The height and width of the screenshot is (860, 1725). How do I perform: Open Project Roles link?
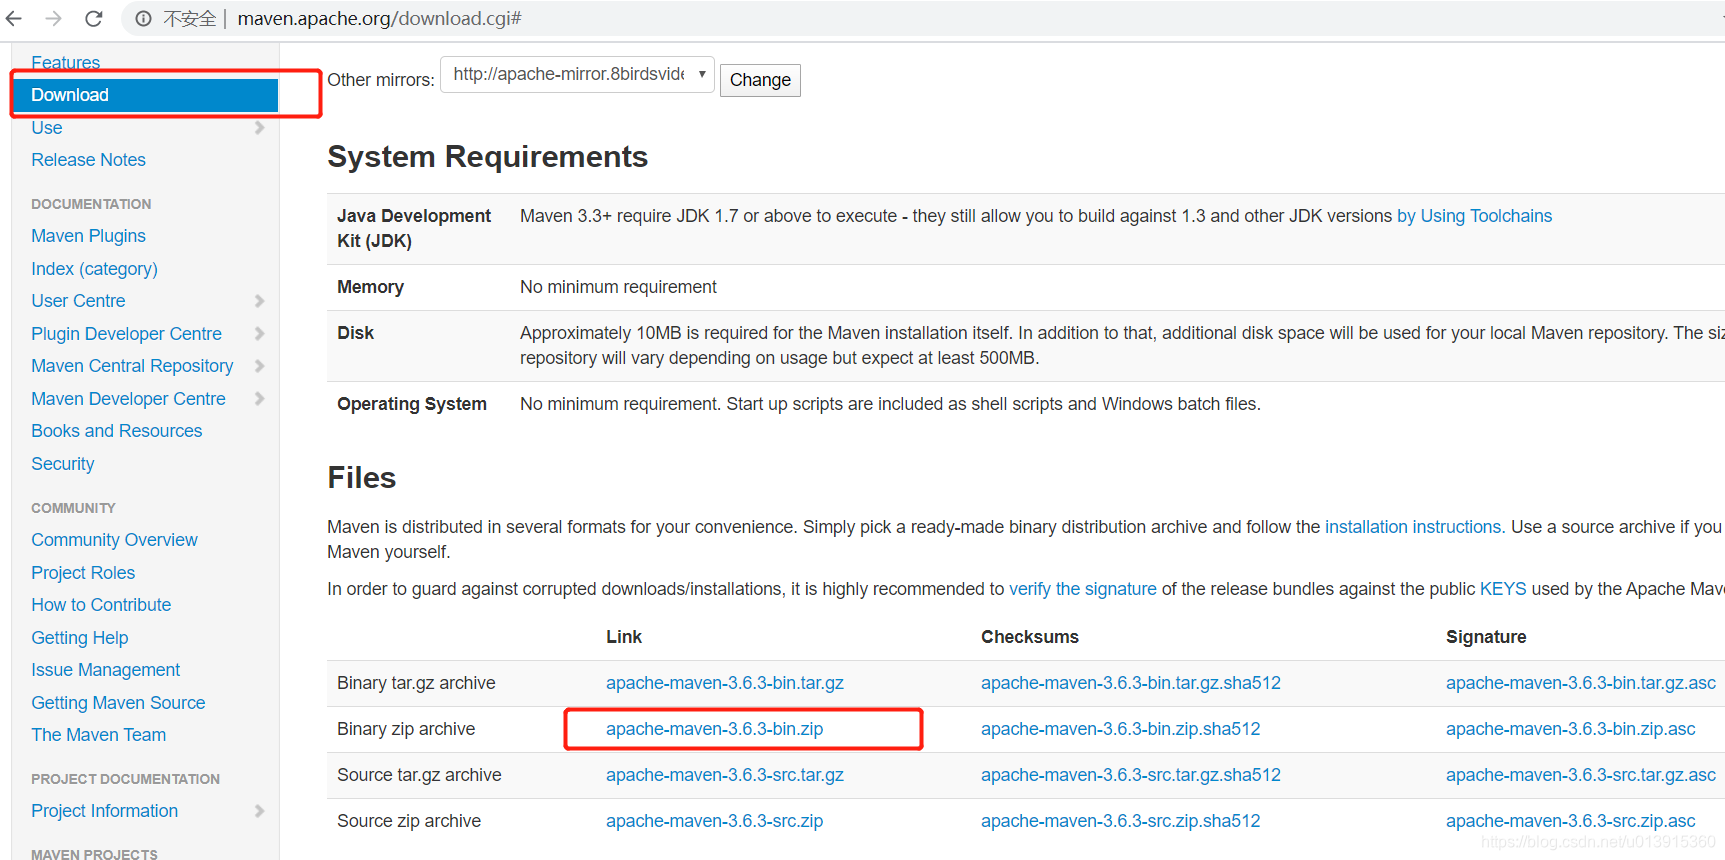click(83, 573)
